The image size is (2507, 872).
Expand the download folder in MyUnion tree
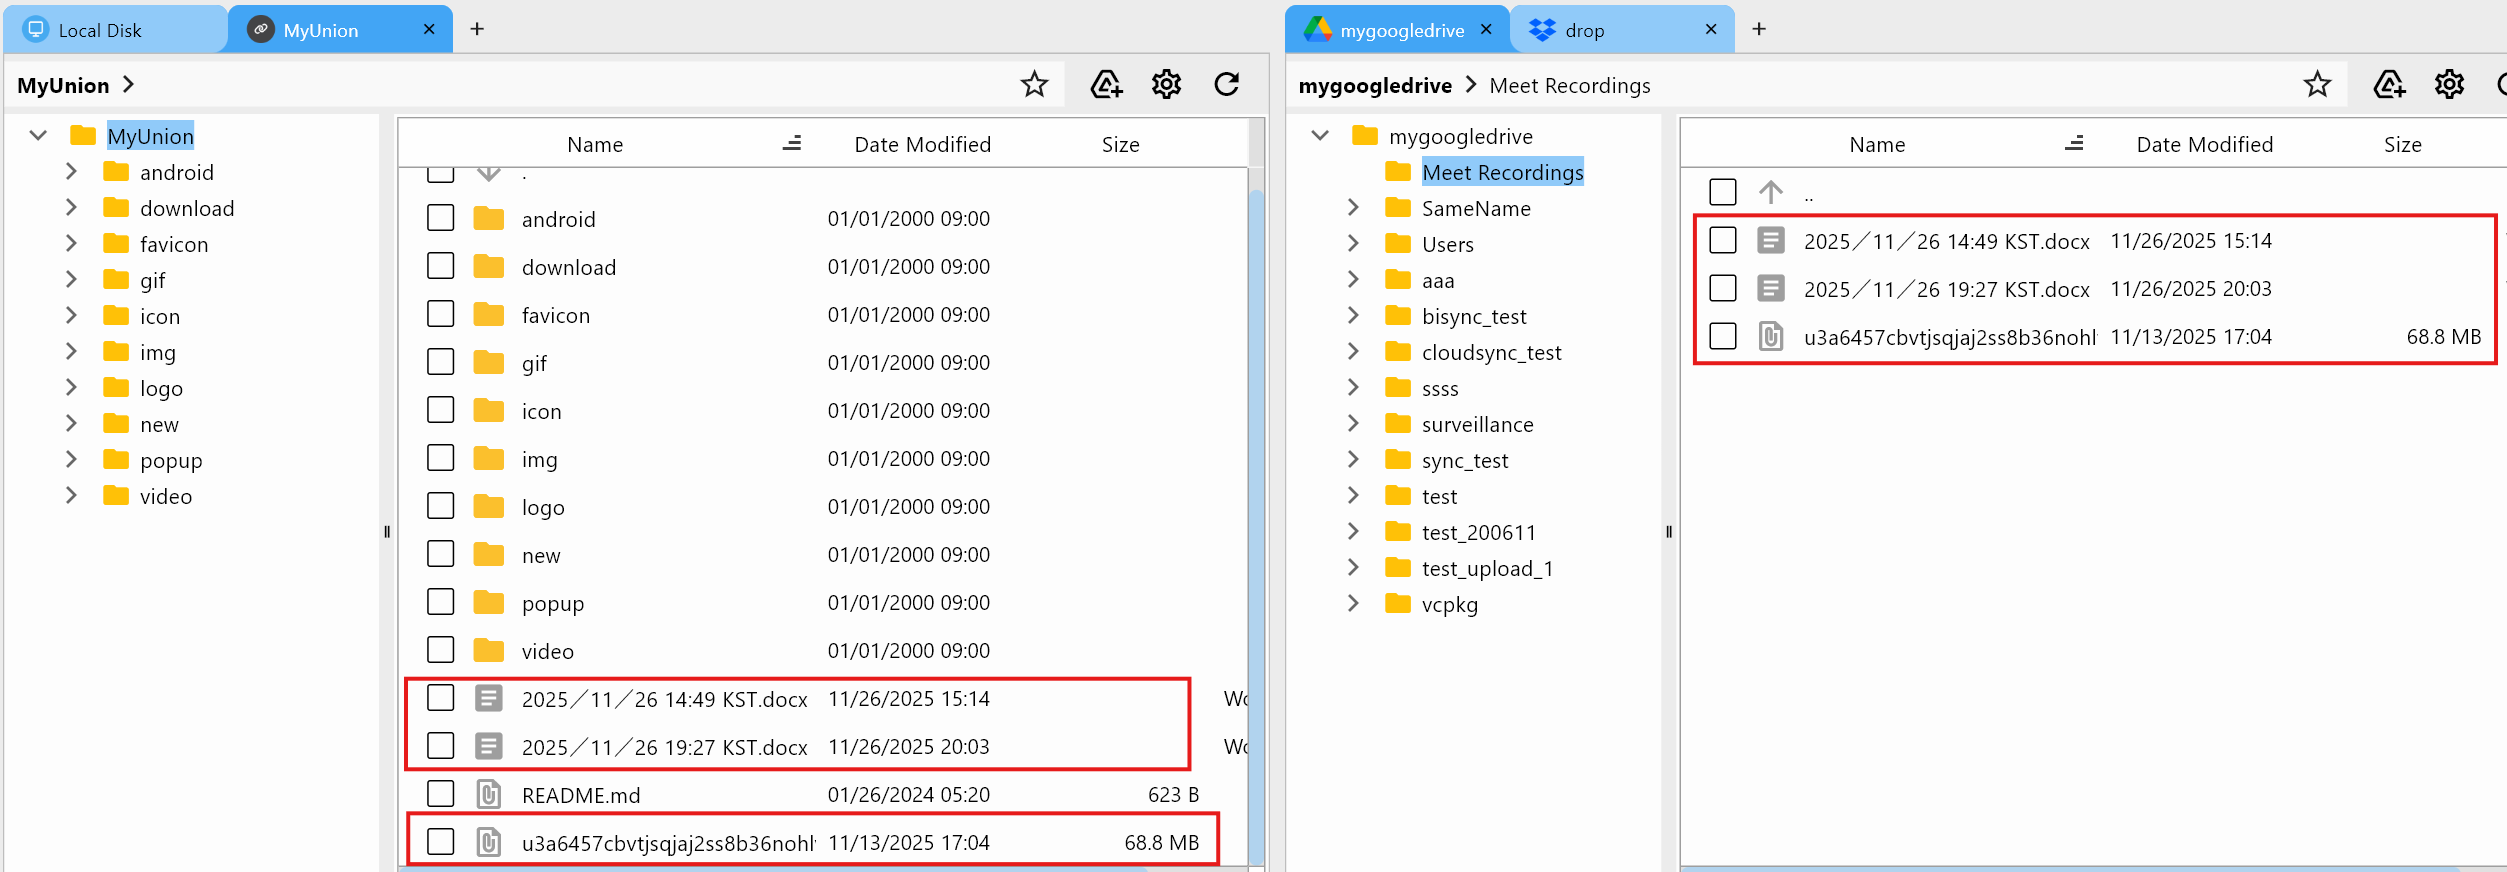71,208
